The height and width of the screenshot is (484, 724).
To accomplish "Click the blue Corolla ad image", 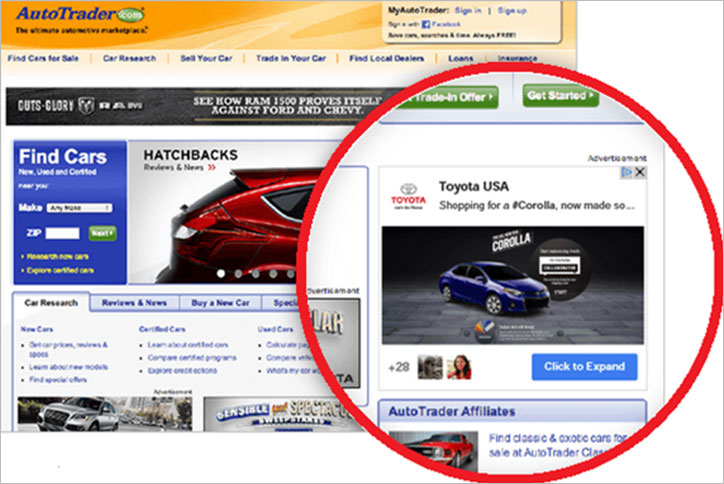I will pyautogui.click(x=513, y=285).
